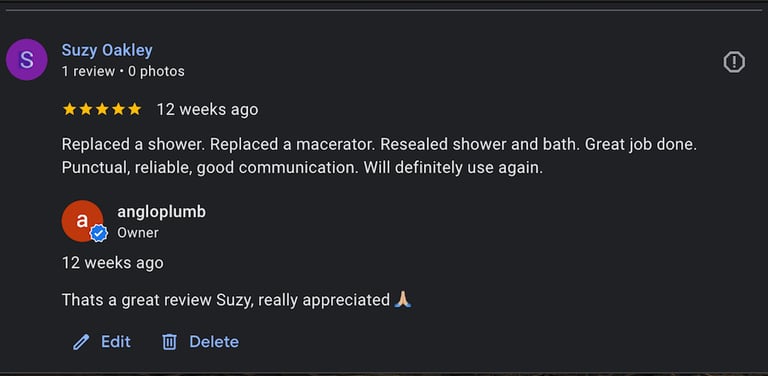Click the trash can icon to delete reply
Screen dimensions: 768x376
click(x=169, y=342)
